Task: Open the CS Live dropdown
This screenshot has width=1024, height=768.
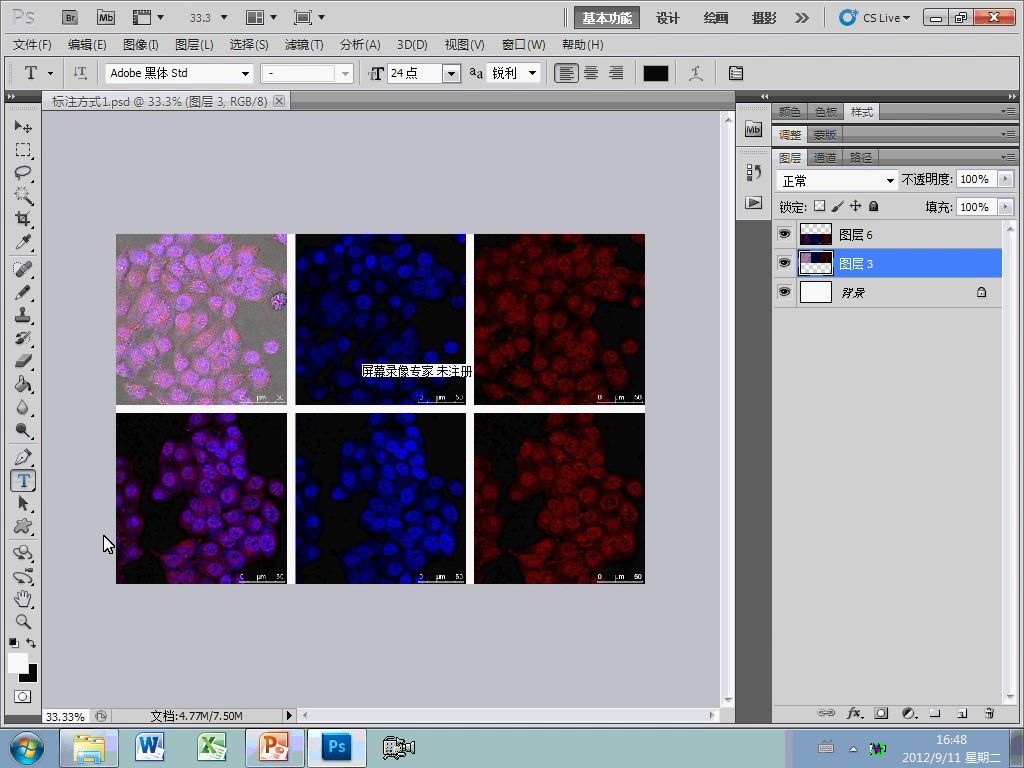Action: pos(875,18)
